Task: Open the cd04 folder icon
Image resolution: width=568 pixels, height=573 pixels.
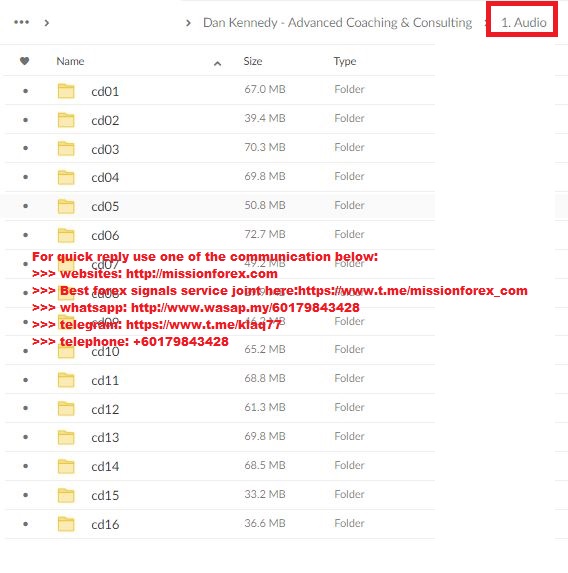Action: [66, 178]
